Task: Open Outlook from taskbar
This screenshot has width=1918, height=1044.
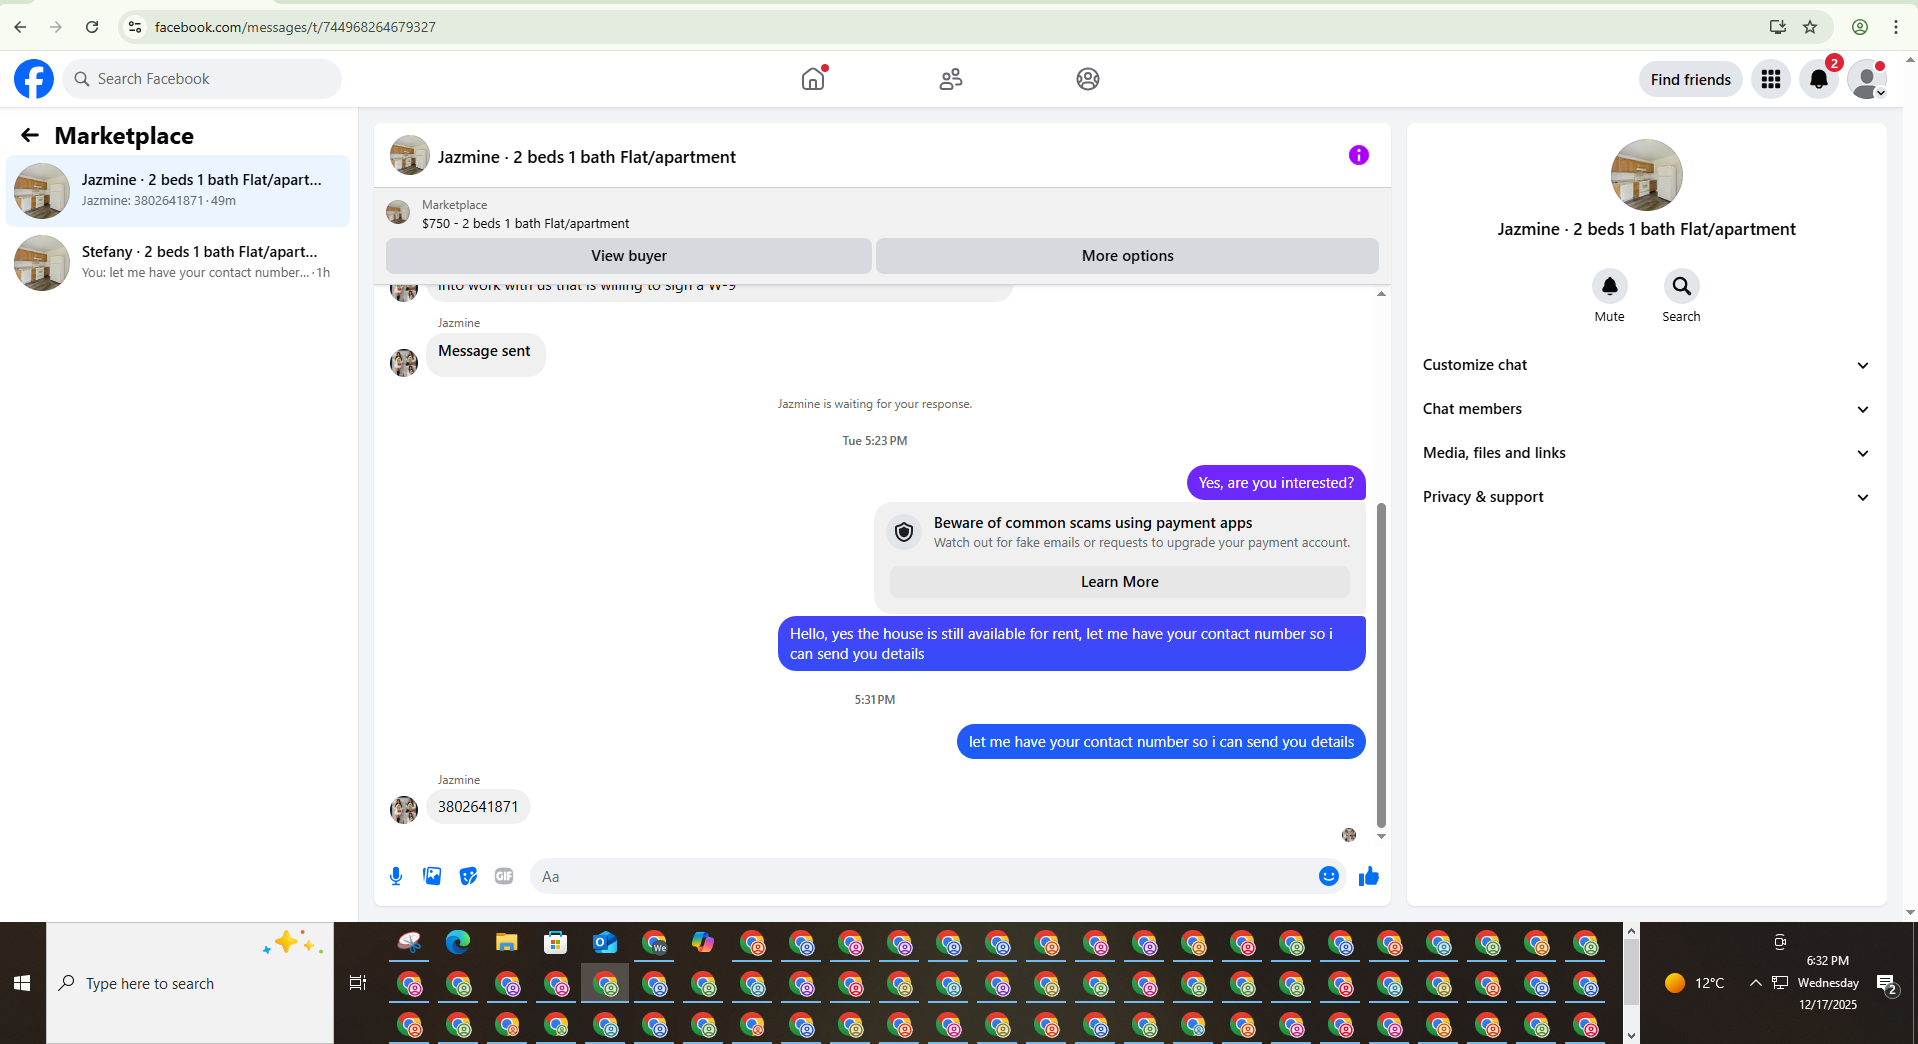Action: tap(605, 942)
